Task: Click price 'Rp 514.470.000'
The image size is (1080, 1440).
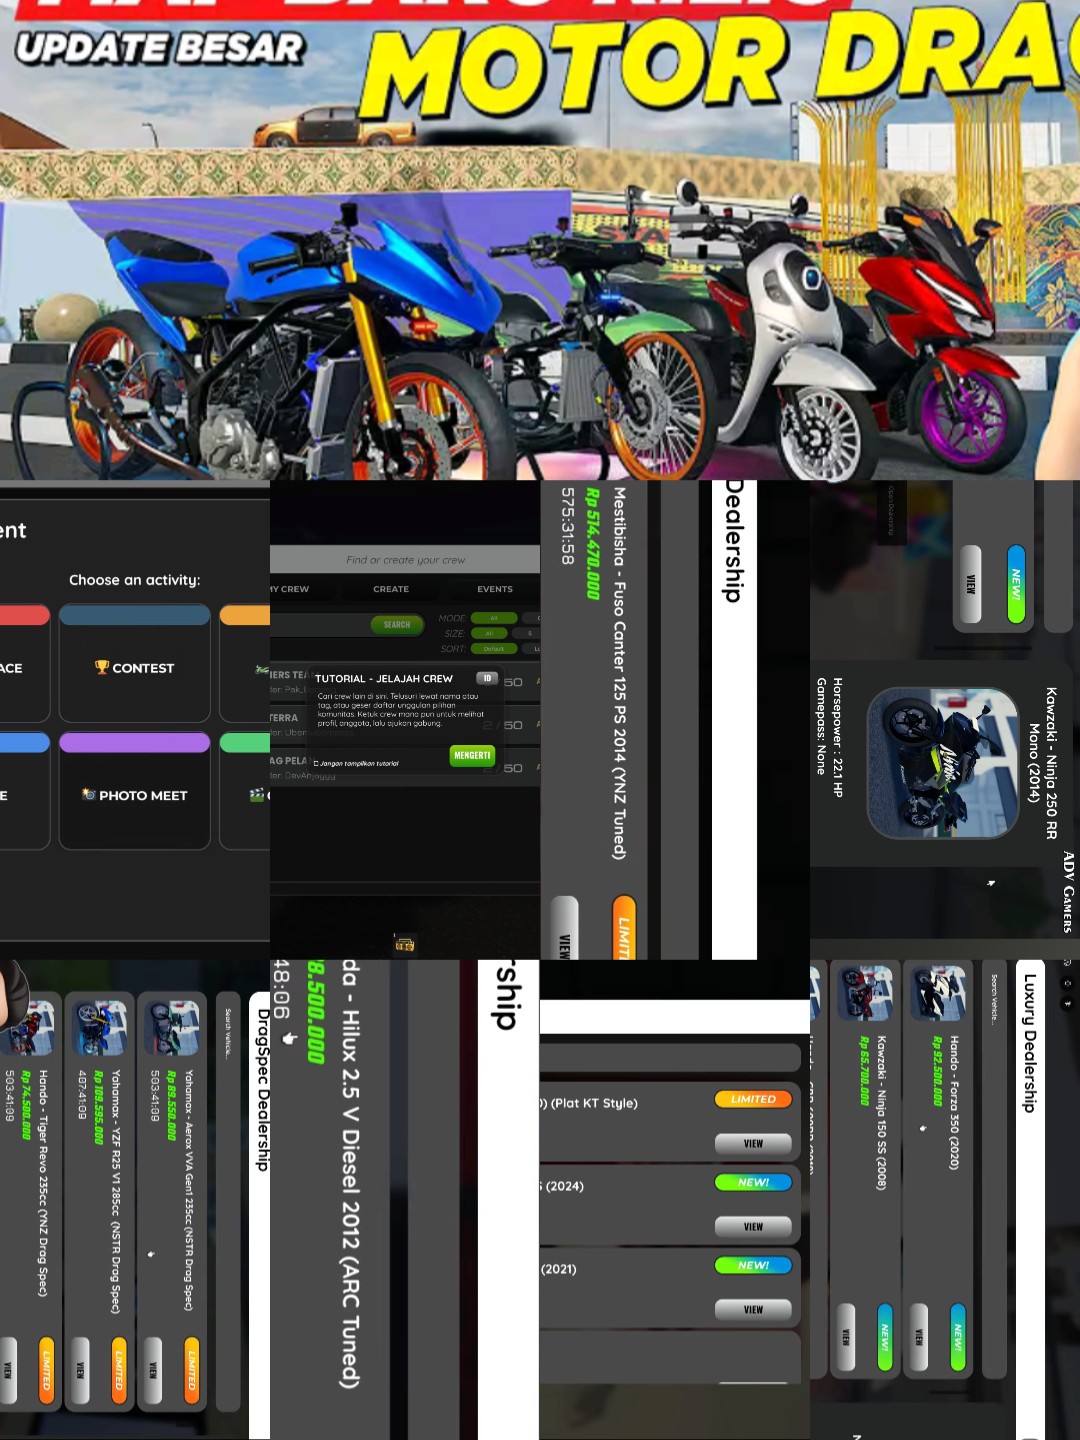Action: coord(593,544)
